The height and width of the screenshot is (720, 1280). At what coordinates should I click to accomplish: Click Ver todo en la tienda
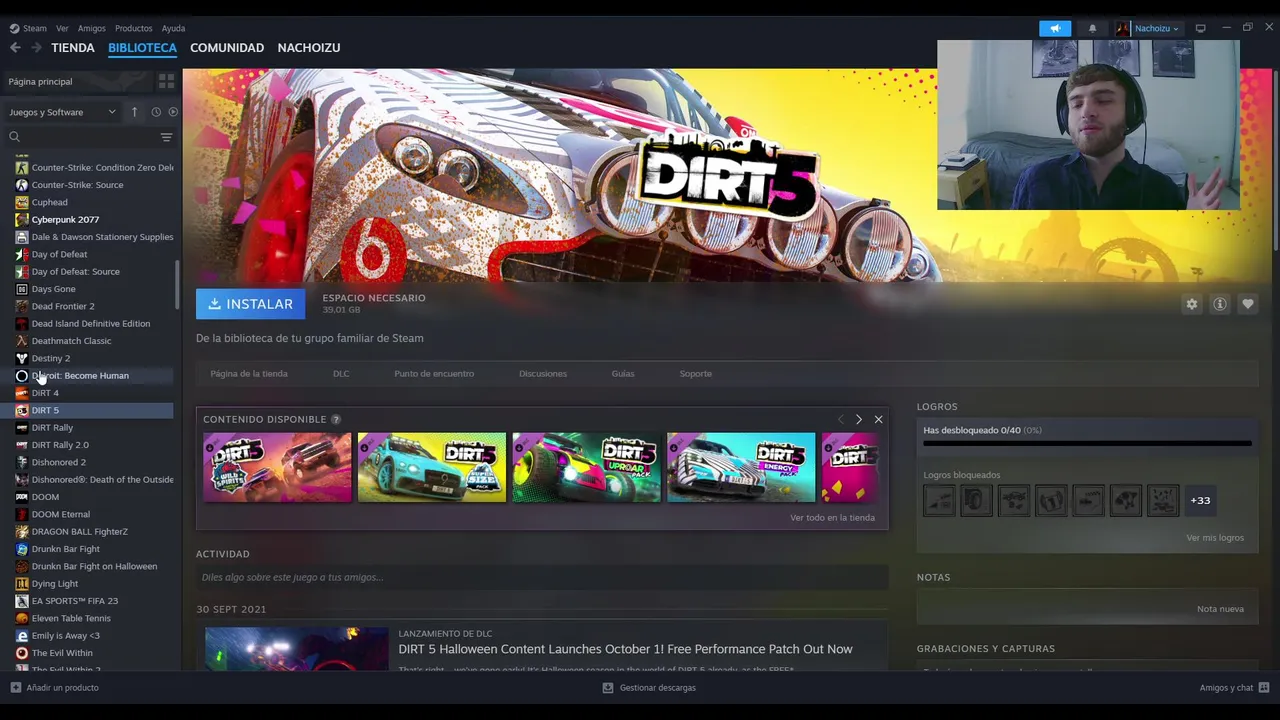[x=832, y=517]
